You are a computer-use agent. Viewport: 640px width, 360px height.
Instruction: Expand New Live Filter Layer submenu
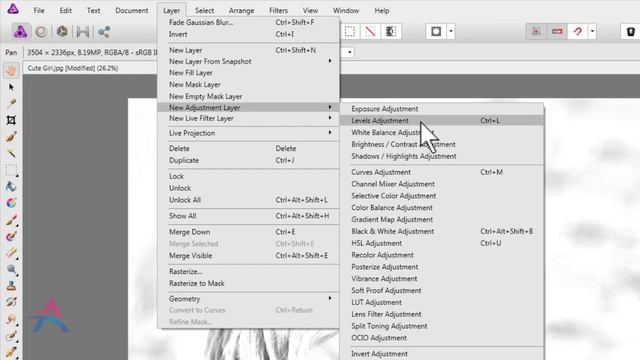coord(330,118)
